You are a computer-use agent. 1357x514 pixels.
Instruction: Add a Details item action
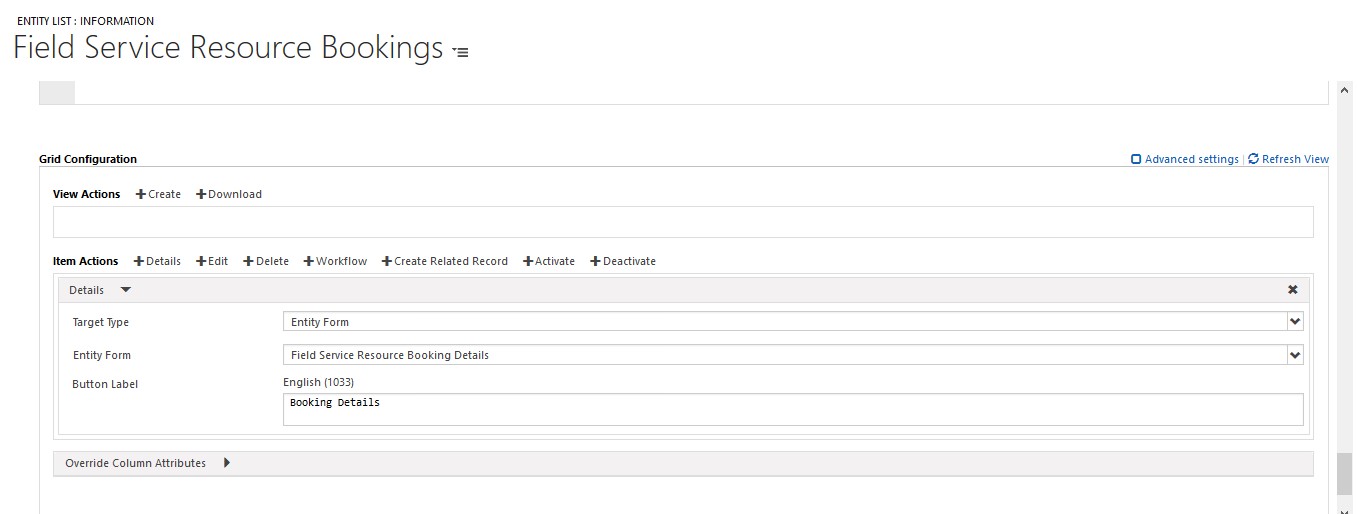pyautogui.click(x=157, y=261)
